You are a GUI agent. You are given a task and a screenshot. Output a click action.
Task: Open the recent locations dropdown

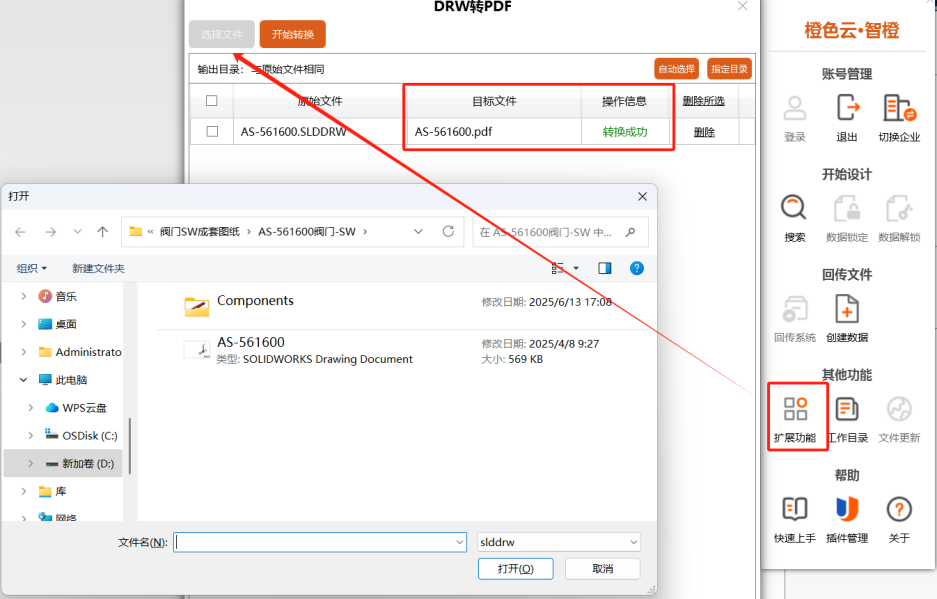[77, 232]
